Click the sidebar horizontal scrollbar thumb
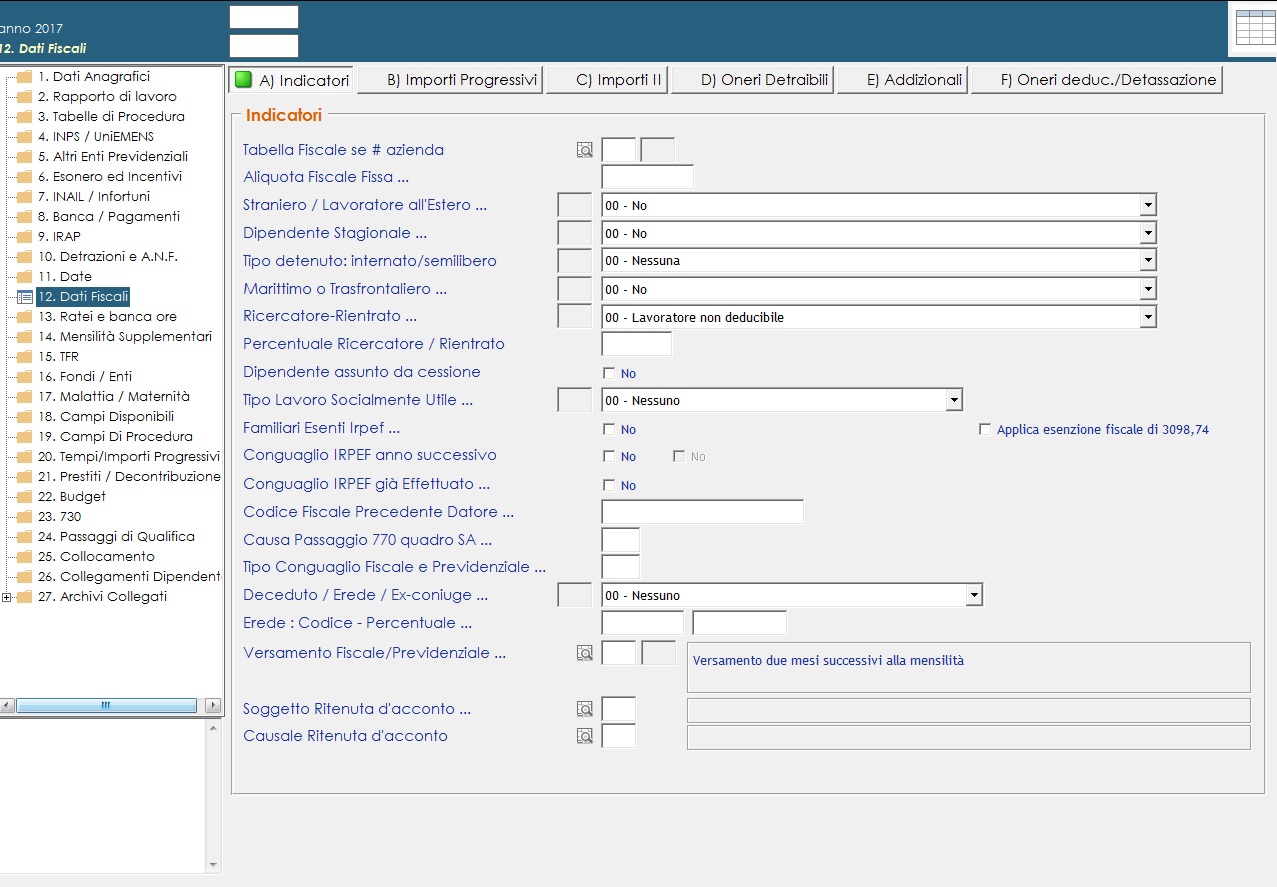Image resolution: width=1277 pixels, height=887 pixels. (x=105, y=705)
